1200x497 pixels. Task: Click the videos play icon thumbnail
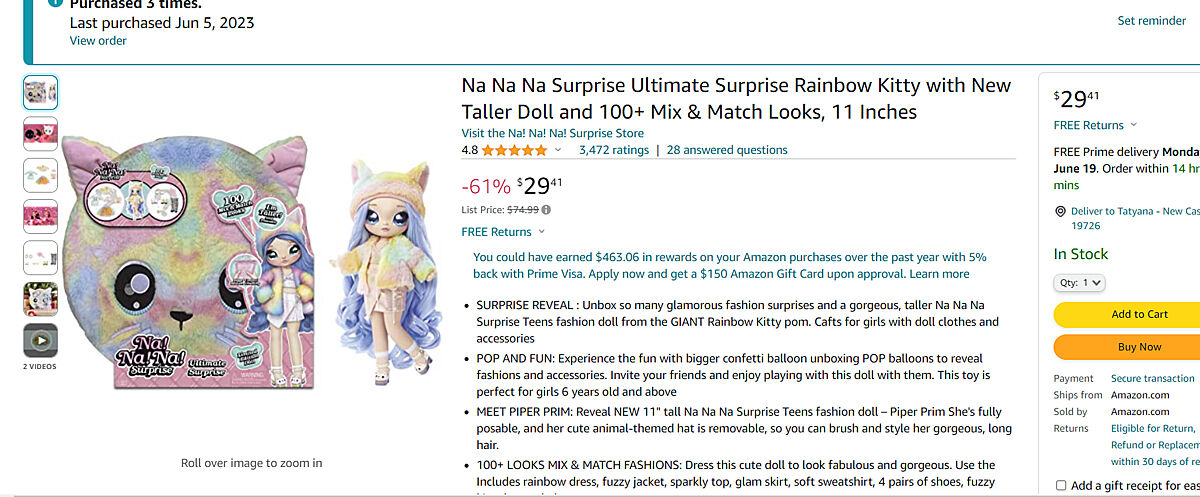pos(40,341)
